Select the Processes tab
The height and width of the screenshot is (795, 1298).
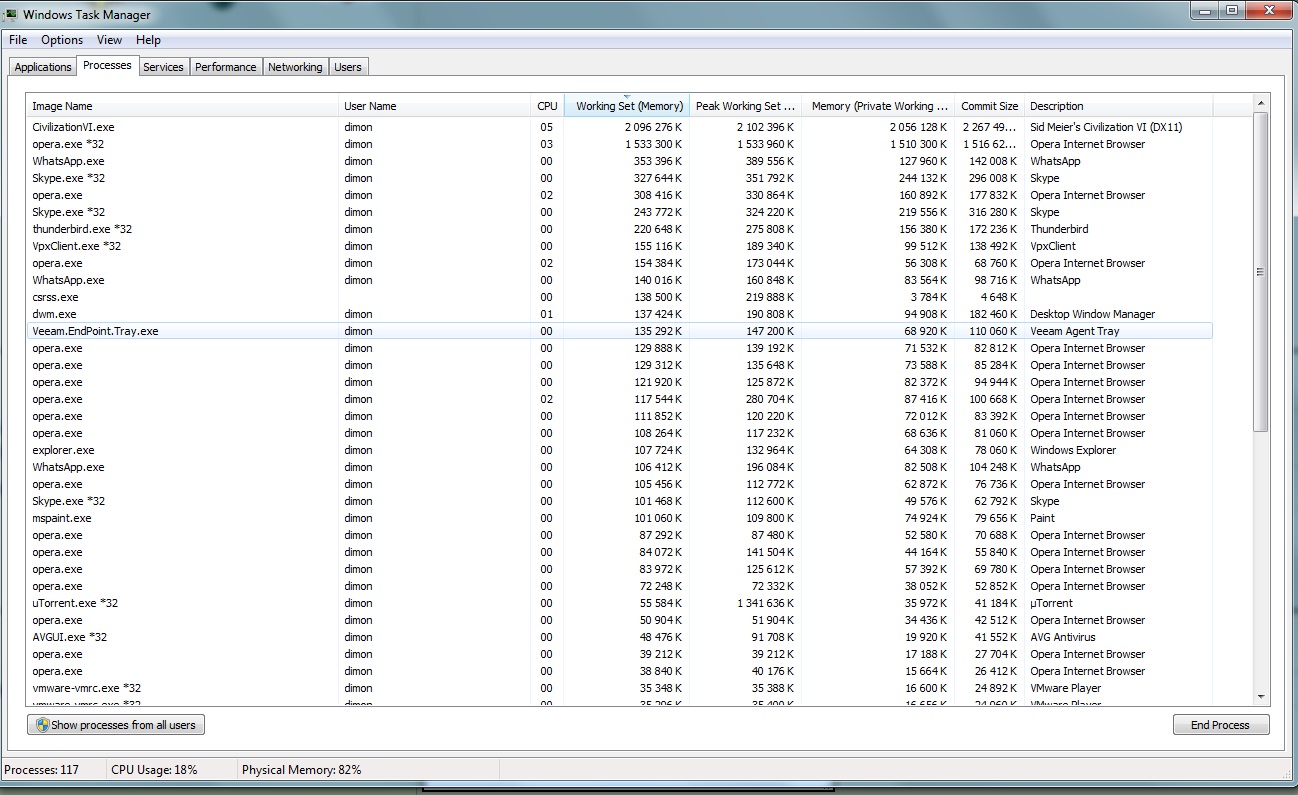[107, 65]
